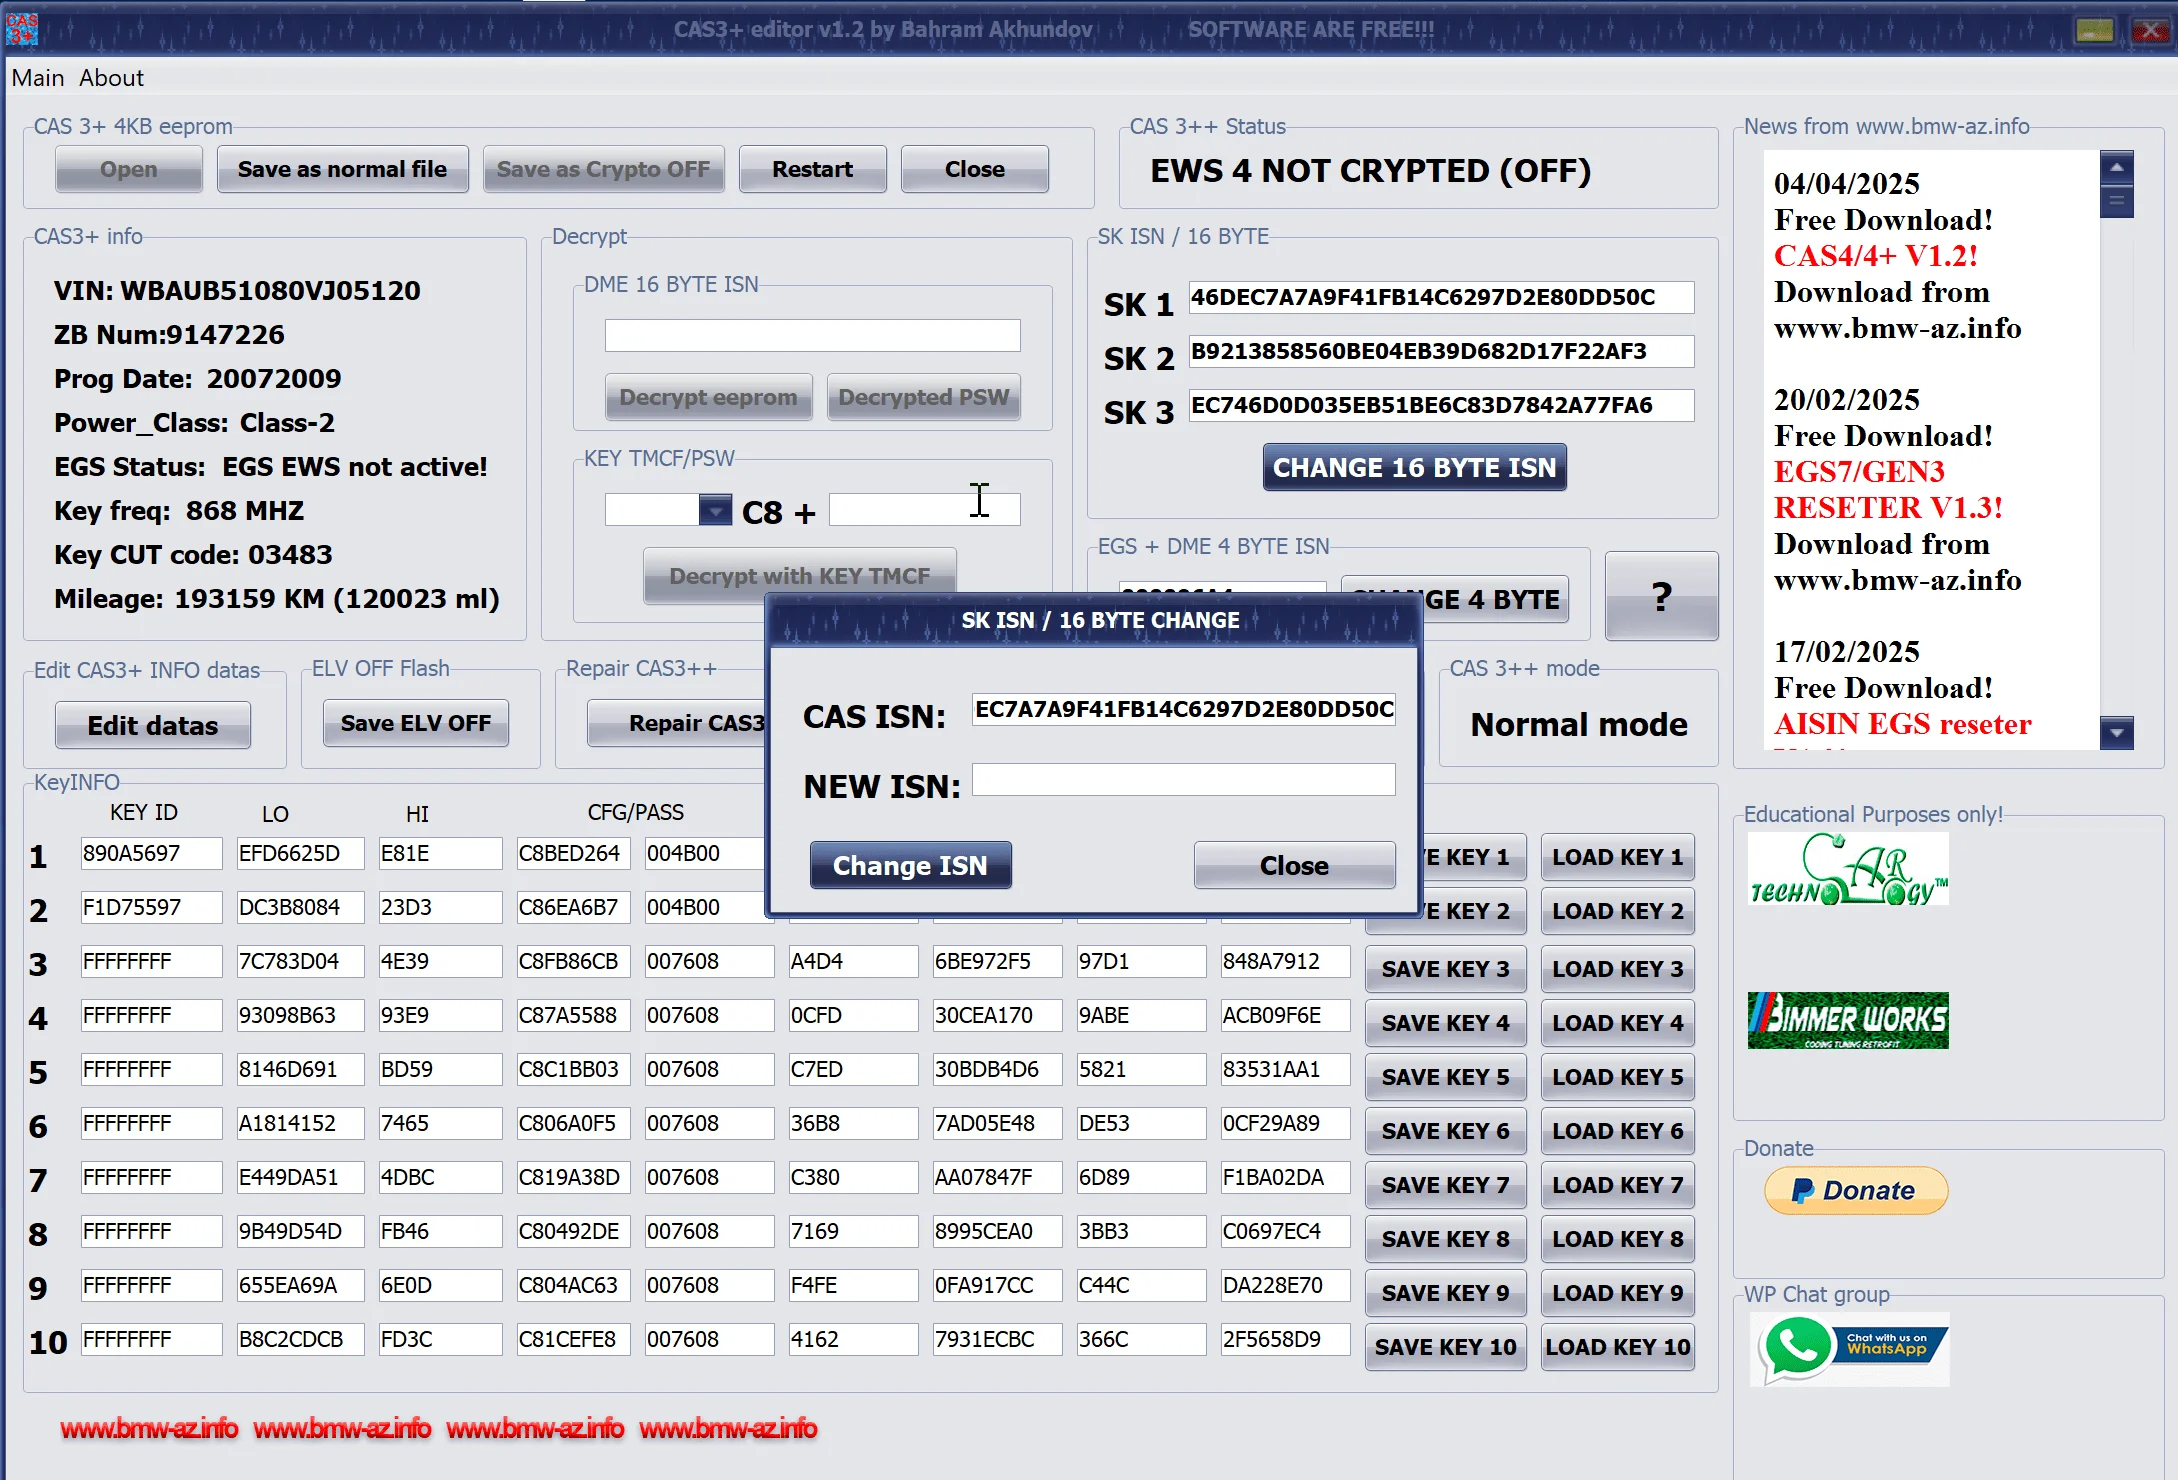Click key 3 HI field 4E39

[x=440, y=961]
